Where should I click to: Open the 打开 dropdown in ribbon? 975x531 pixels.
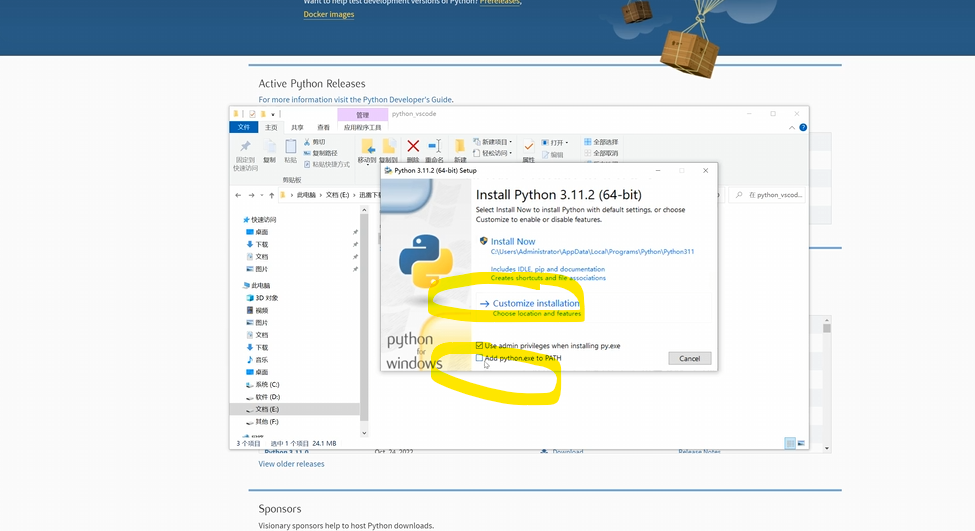(555, 142)
